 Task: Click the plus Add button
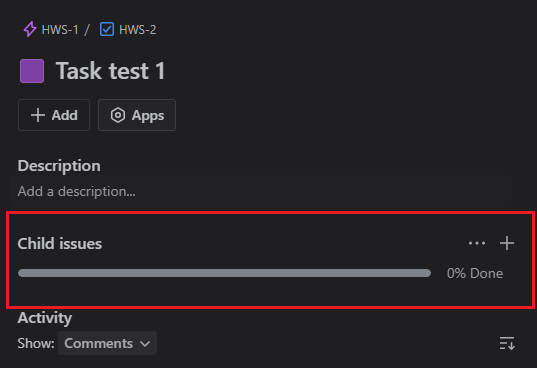[54, 115]
